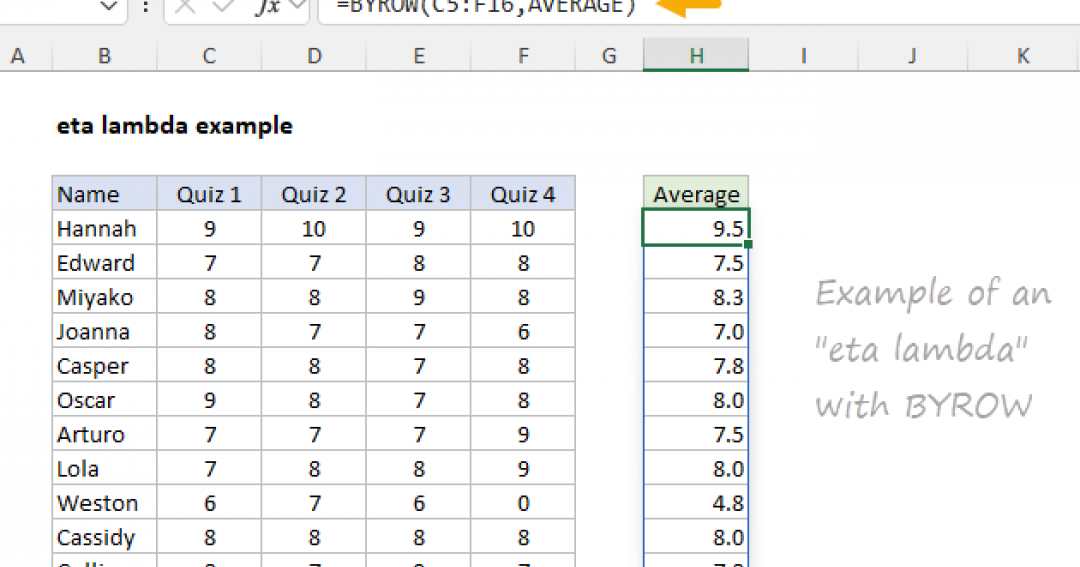Select Joanna's Quiz 4 score of 6
The width and height of the screenshot is (1080, 567).
523,331
